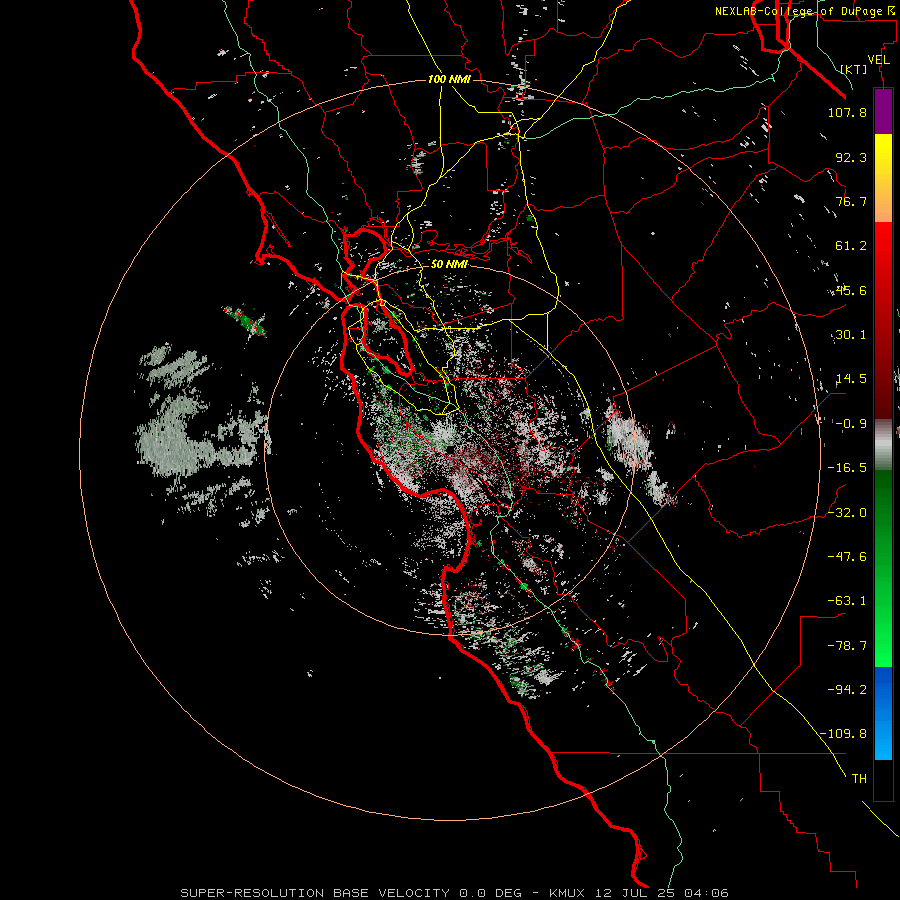Pick the blue segment of velocity color bar
This screenshot has height=900, width=900.
pos(883,713)
